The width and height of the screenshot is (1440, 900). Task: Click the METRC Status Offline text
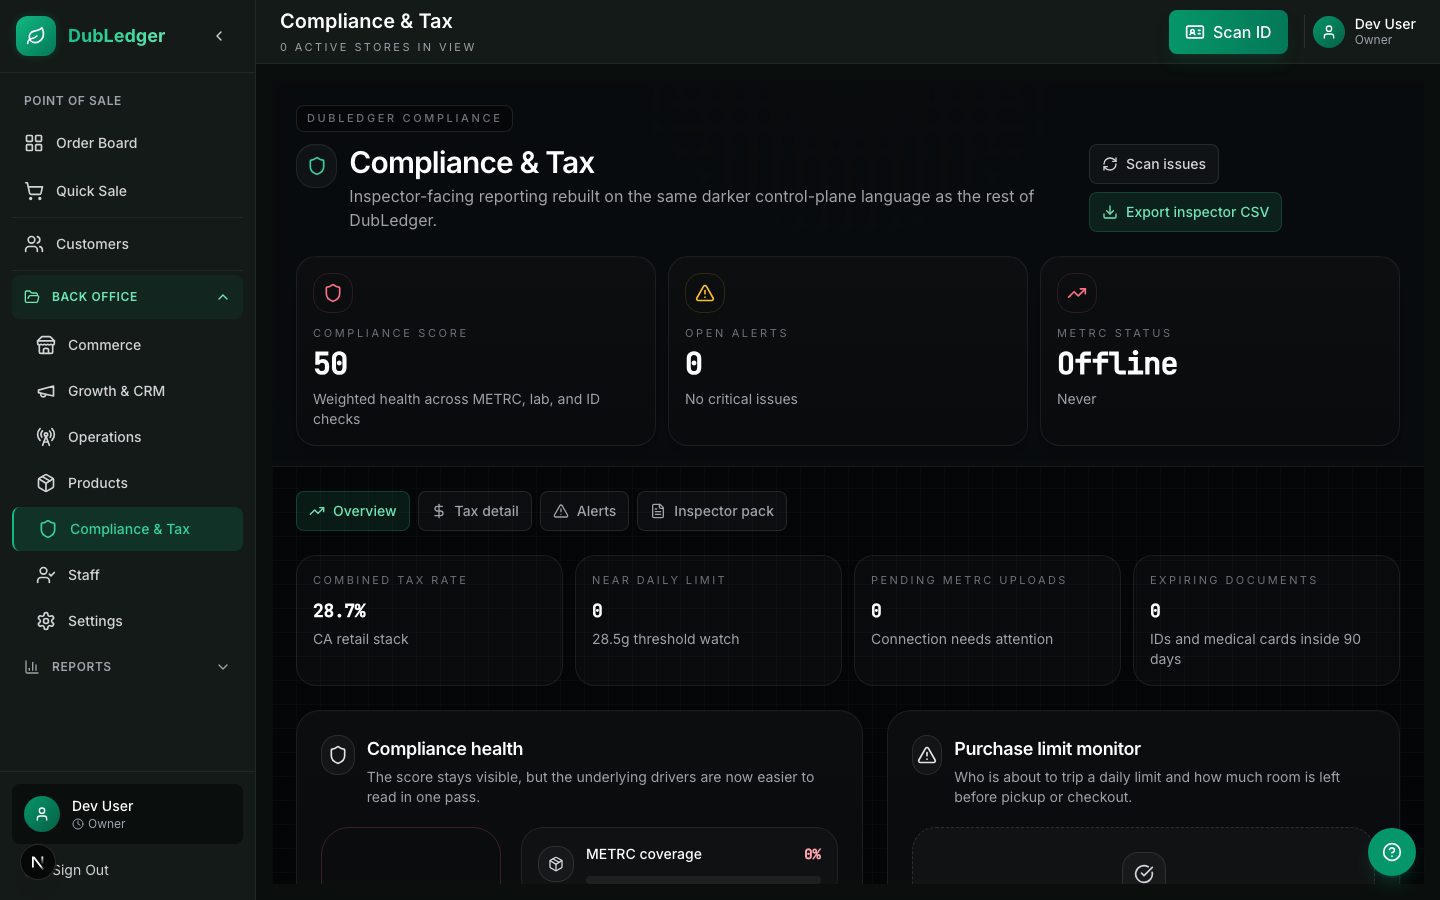[x=1117, y=364]
